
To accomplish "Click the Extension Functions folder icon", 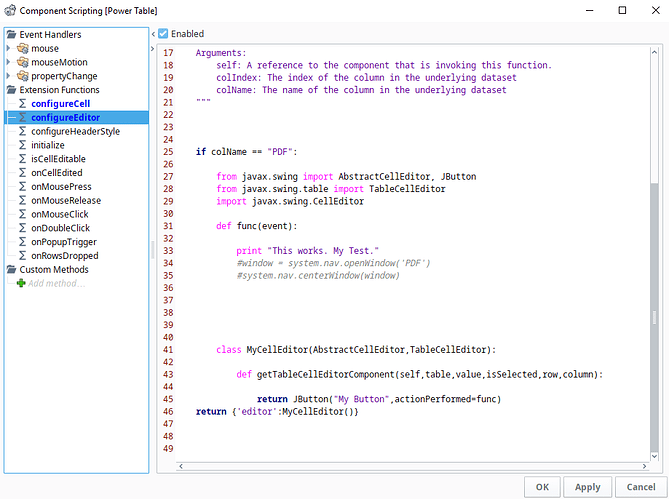I will [12, 90].
